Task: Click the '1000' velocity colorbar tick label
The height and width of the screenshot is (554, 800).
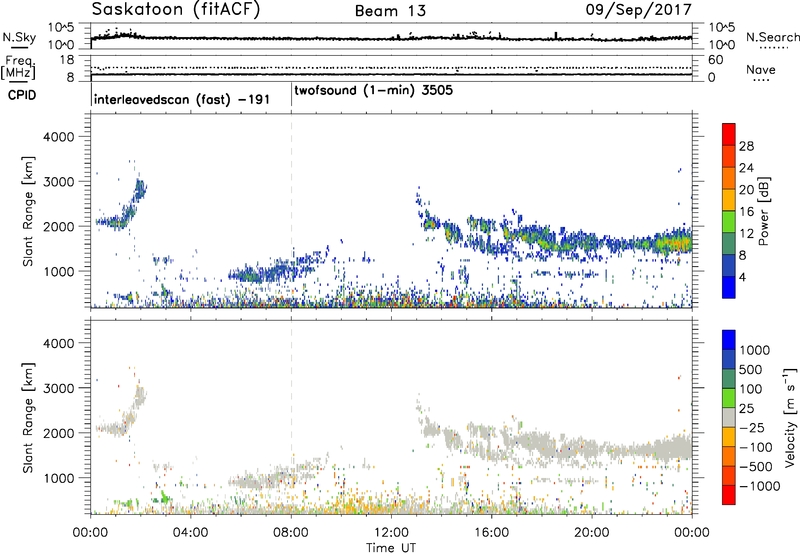Action: pos(754,350)
